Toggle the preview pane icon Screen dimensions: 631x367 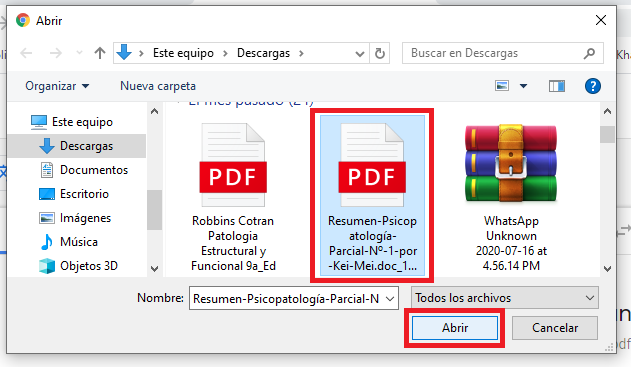click(557, 86)
